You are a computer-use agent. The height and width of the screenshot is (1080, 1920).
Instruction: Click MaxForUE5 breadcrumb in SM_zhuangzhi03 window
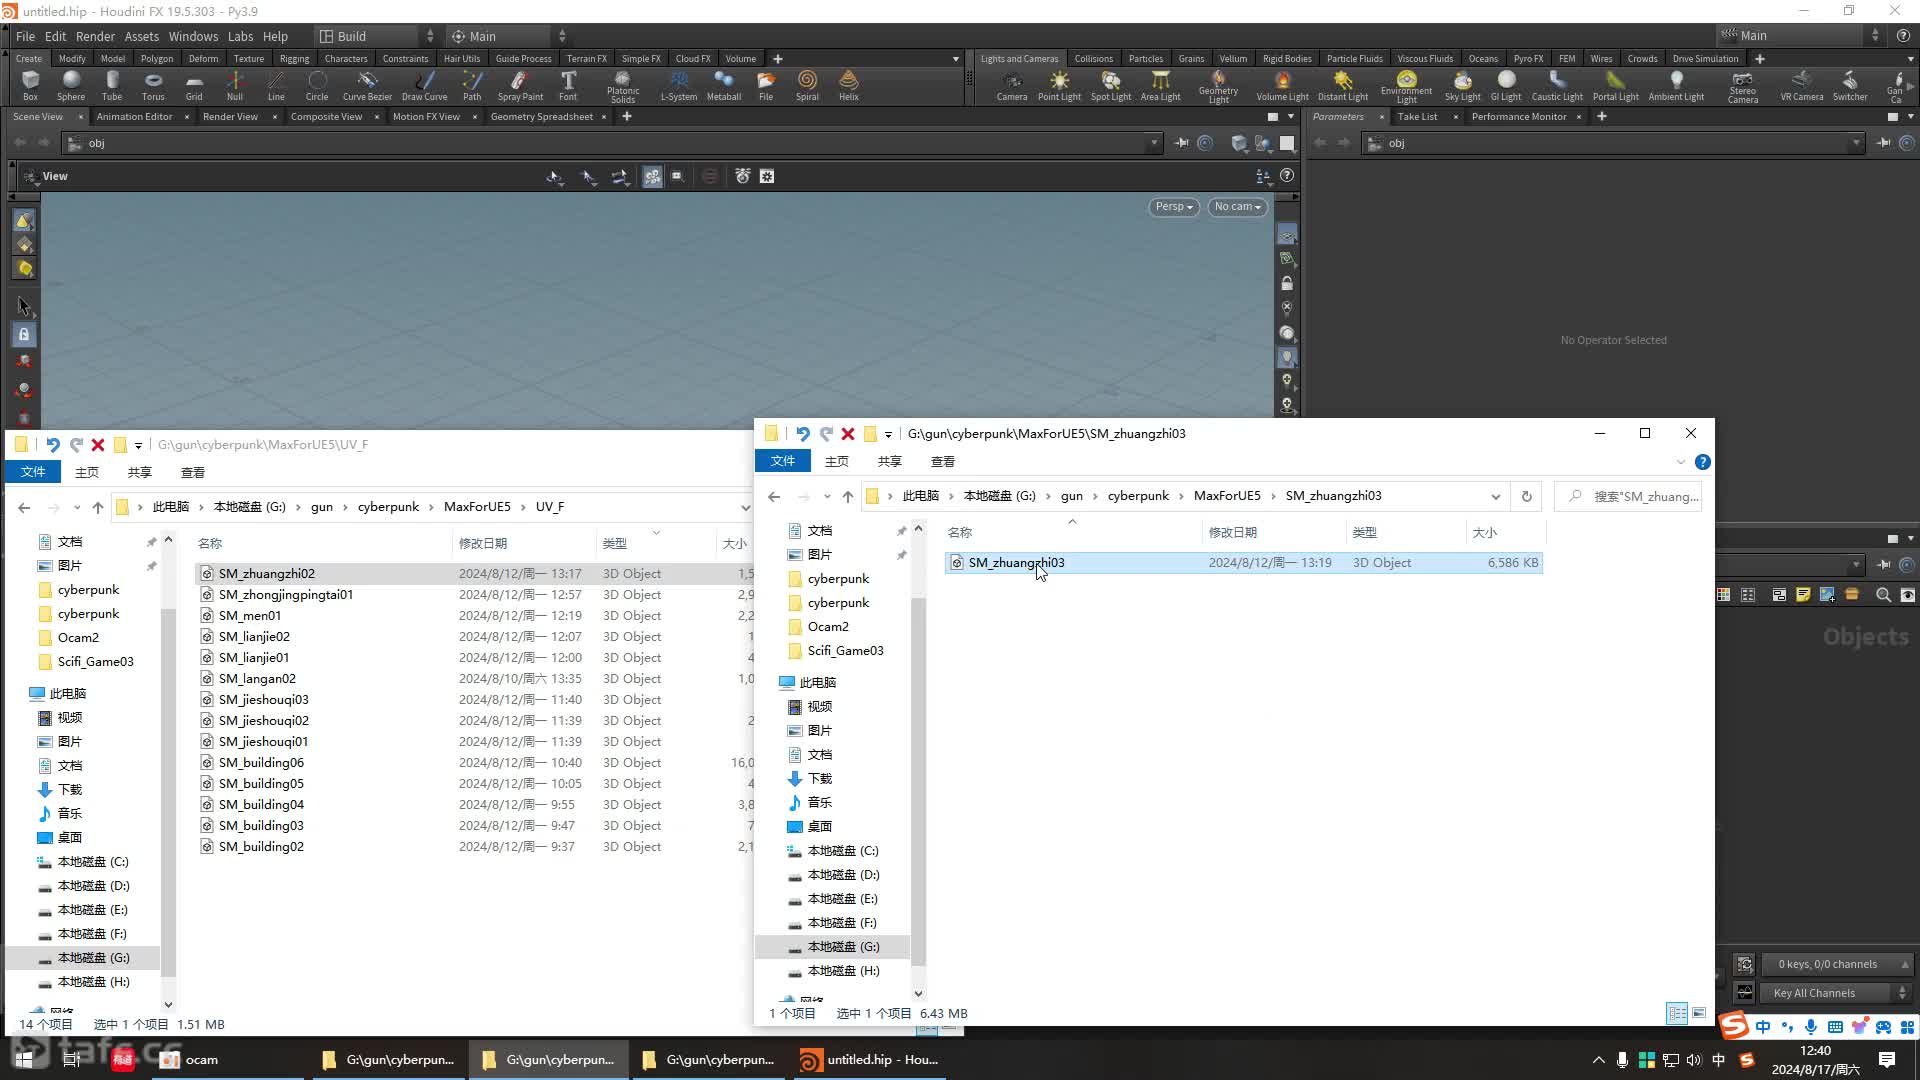[x=1227, y=496]
